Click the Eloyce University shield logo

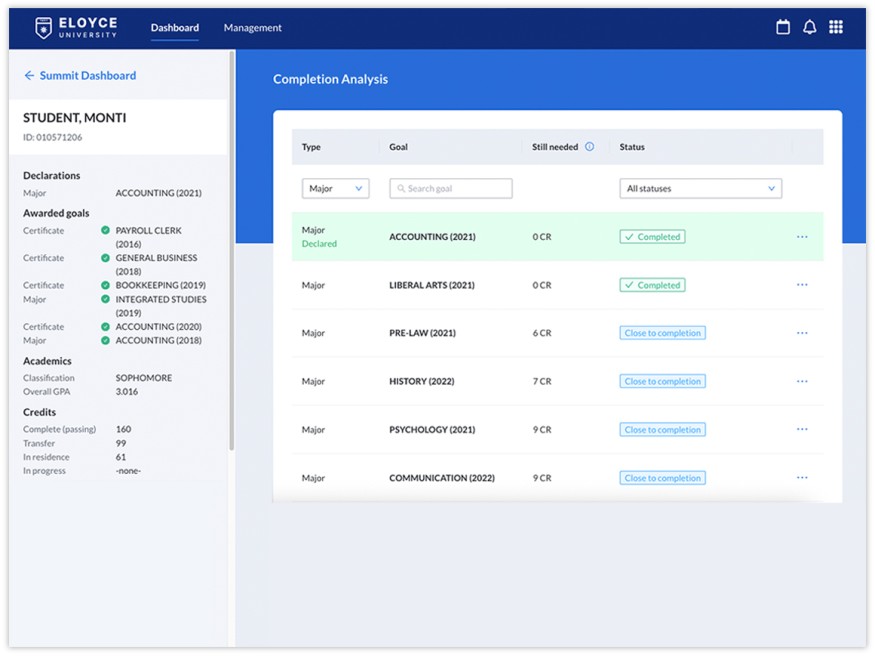pyautogui.click(x=43, y=28)
